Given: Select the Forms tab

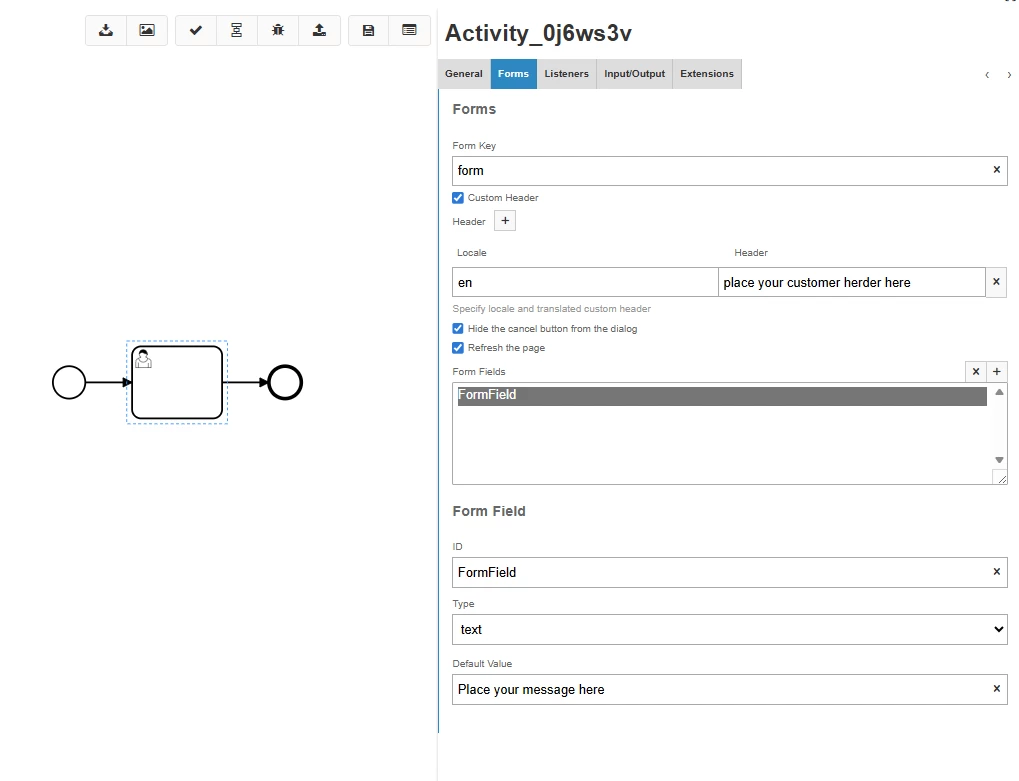Looking at the screenshot, I should coord(513,74).
